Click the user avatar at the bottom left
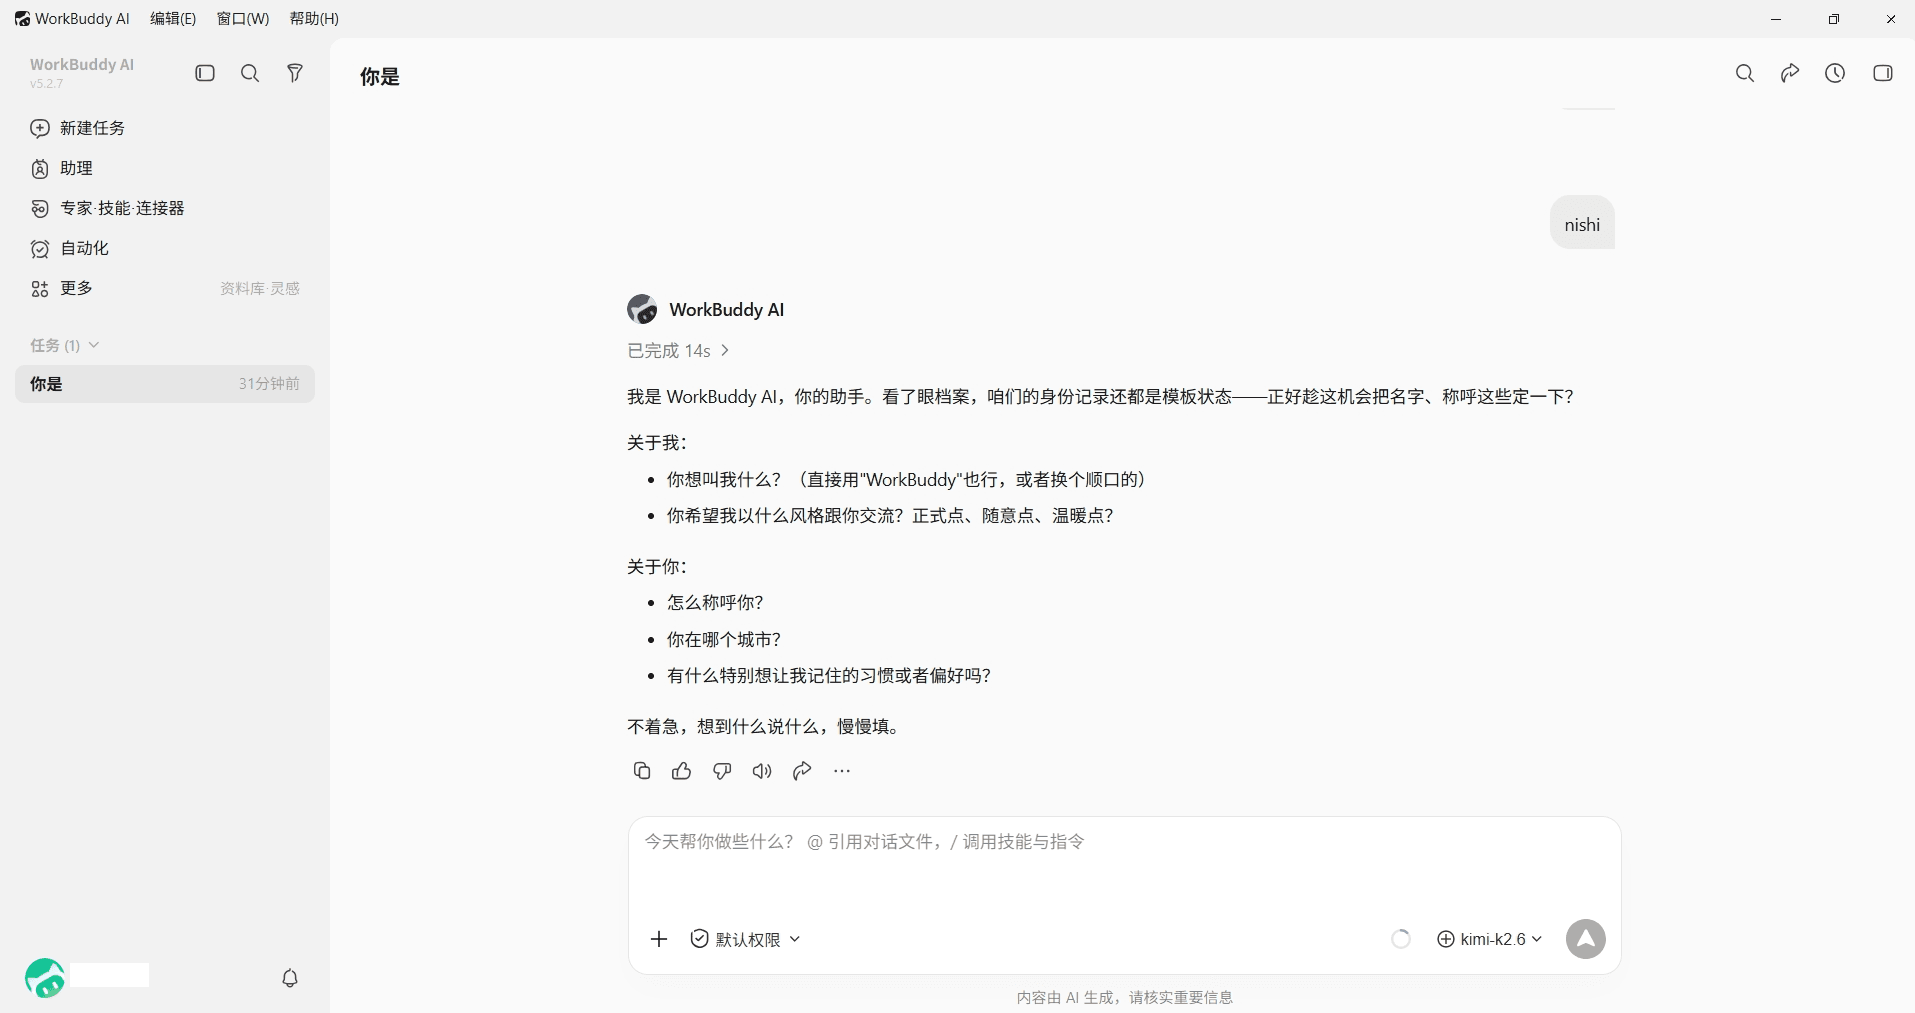 (x=45, y=978)
